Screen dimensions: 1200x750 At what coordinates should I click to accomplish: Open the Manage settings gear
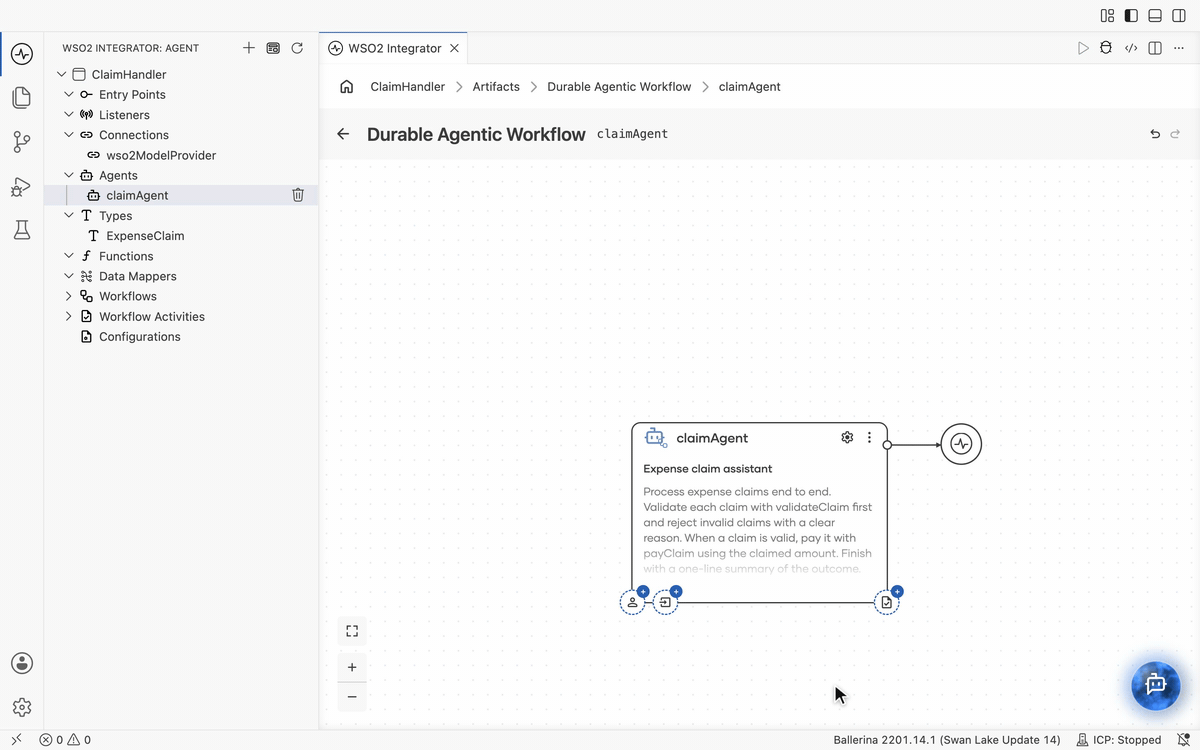(x=22, y=707)
